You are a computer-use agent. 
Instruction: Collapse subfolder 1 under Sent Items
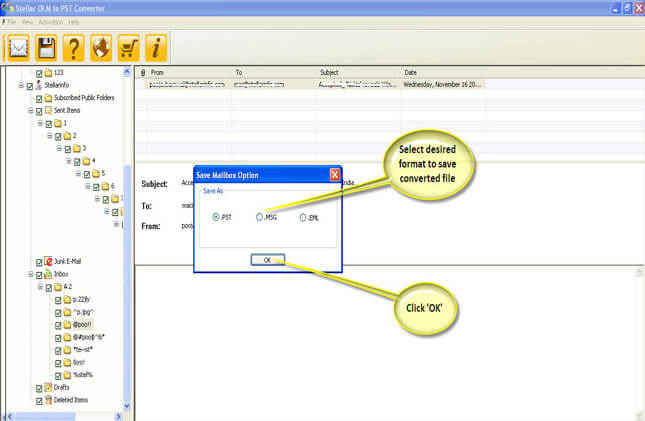click(40, 123)
